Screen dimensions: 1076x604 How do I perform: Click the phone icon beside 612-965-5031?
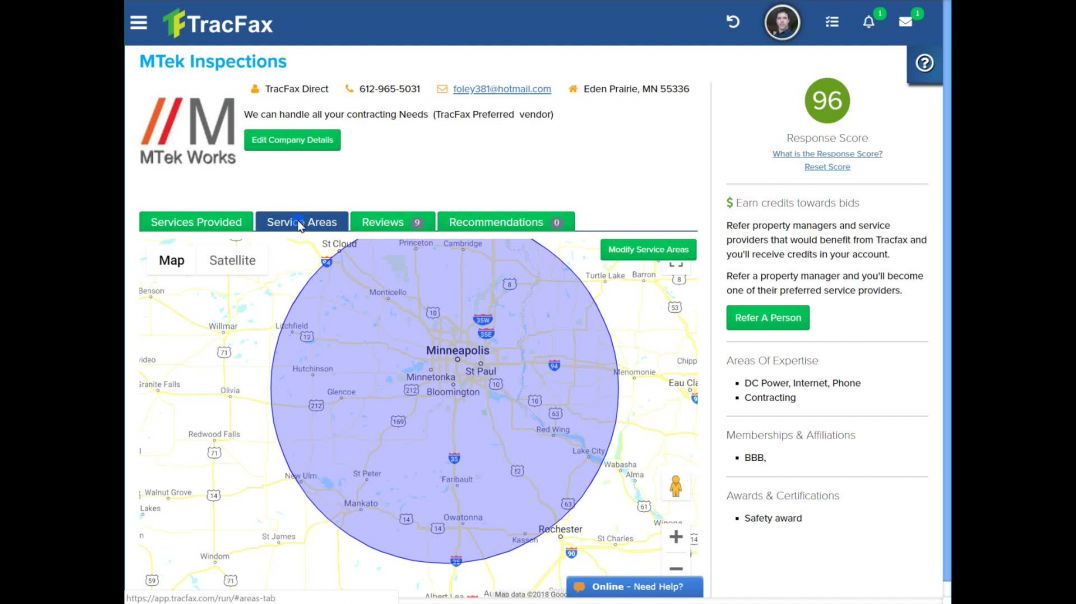tap(349, 89)
